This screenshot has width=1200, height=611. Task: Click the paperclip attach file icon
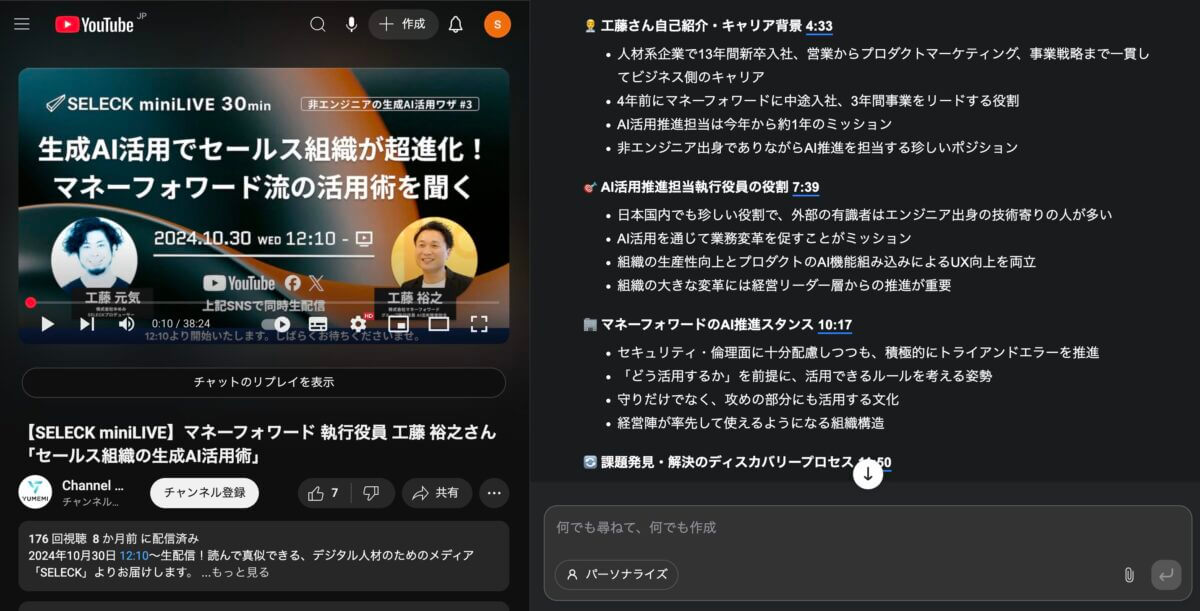[1129, 575]
